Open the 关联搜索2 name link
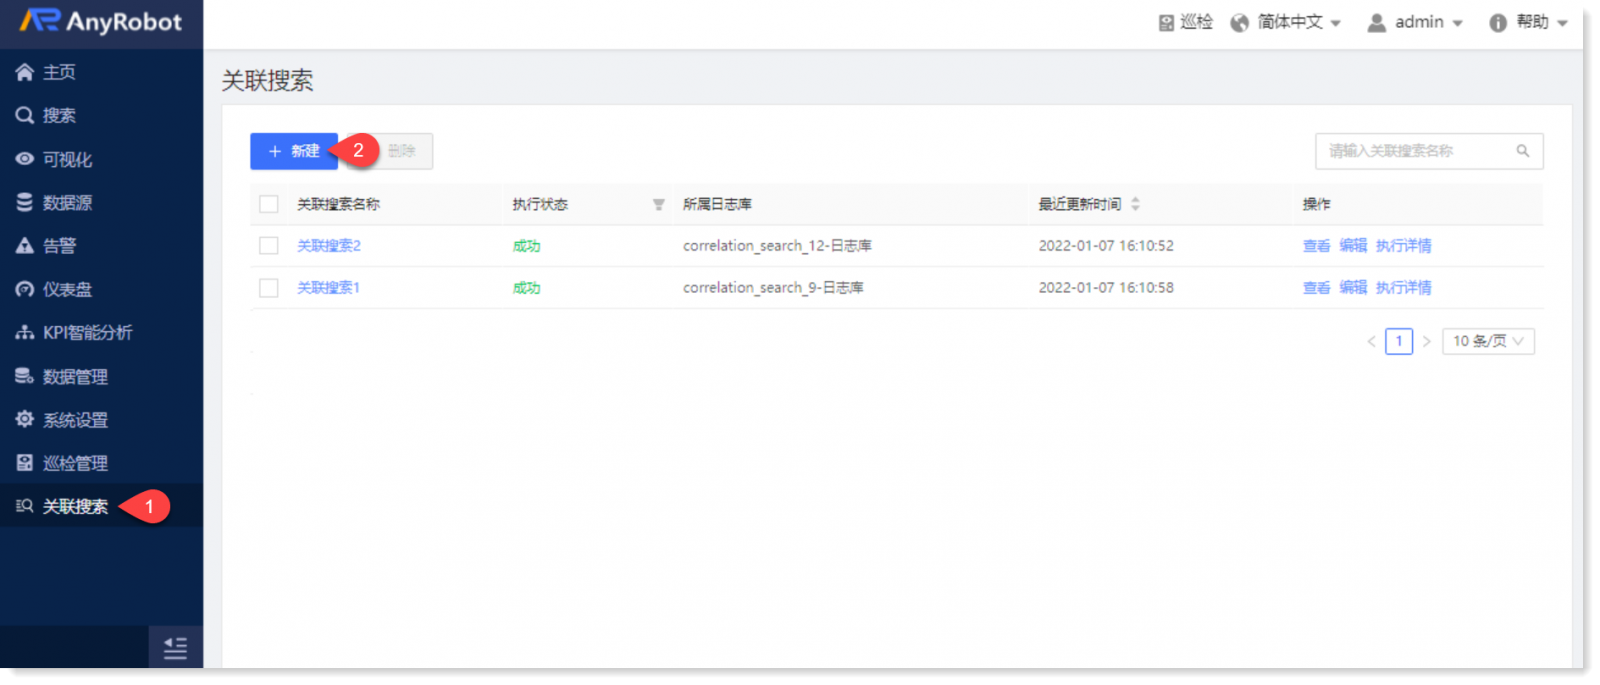The height and width of the screenshot is (685, 1600). point(328,245)
